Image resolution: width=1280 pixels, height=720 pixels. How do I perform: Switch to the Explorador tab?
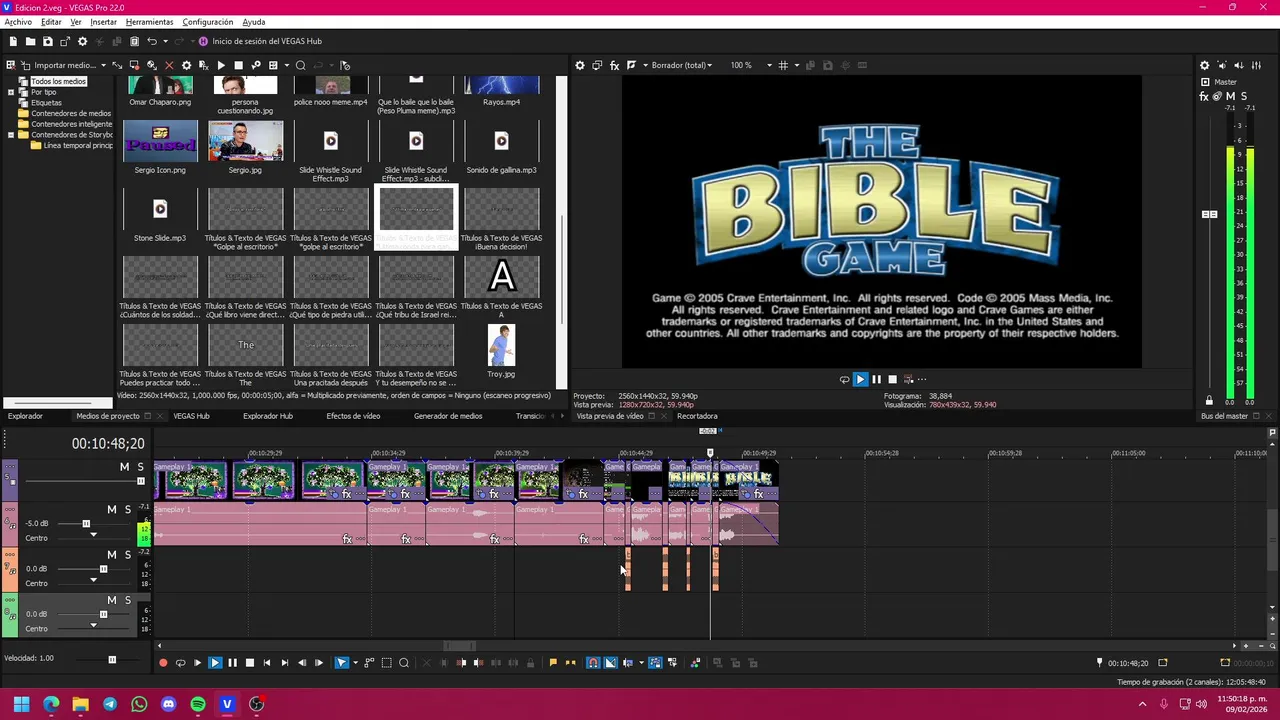26,416
